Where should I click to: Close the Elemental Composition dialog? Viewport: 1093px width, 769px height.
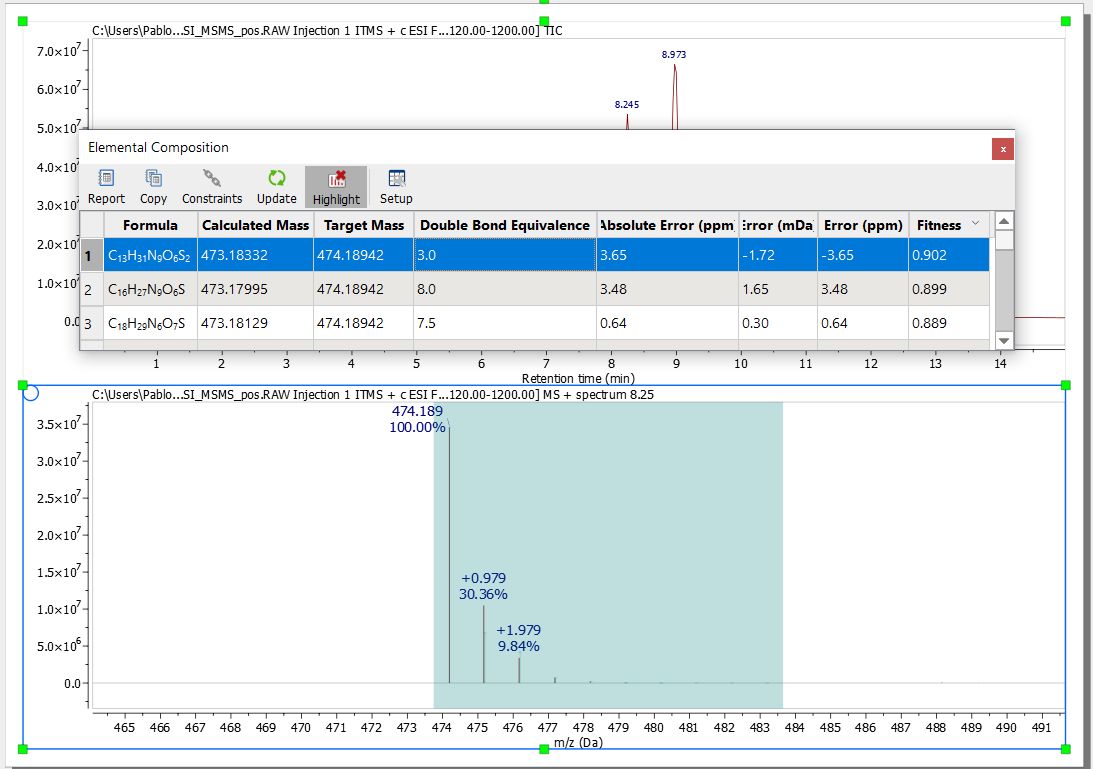tap(1002, 149)
